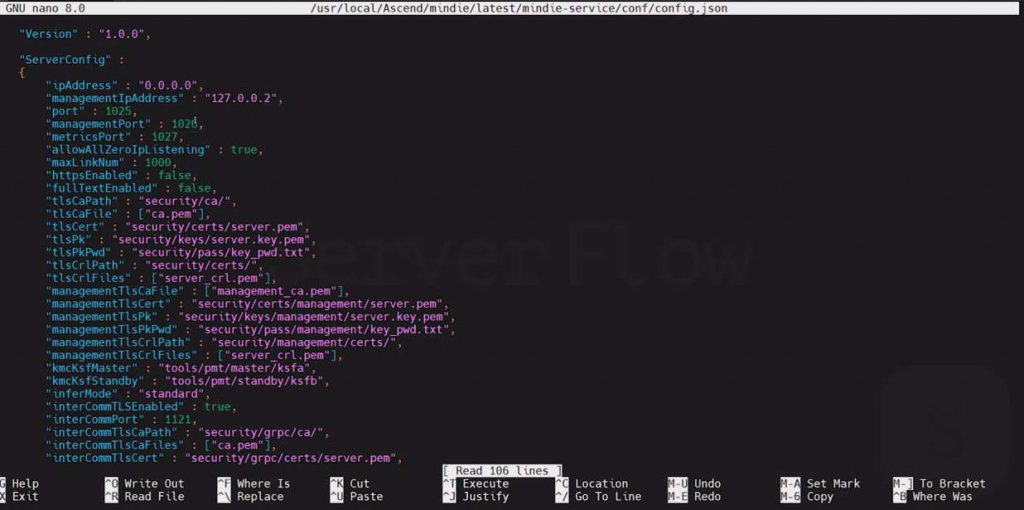Click the Replace shortcut label
The height and width of the screenshot is (510, 1024).
pyautogui.click(x=260, y=497)
